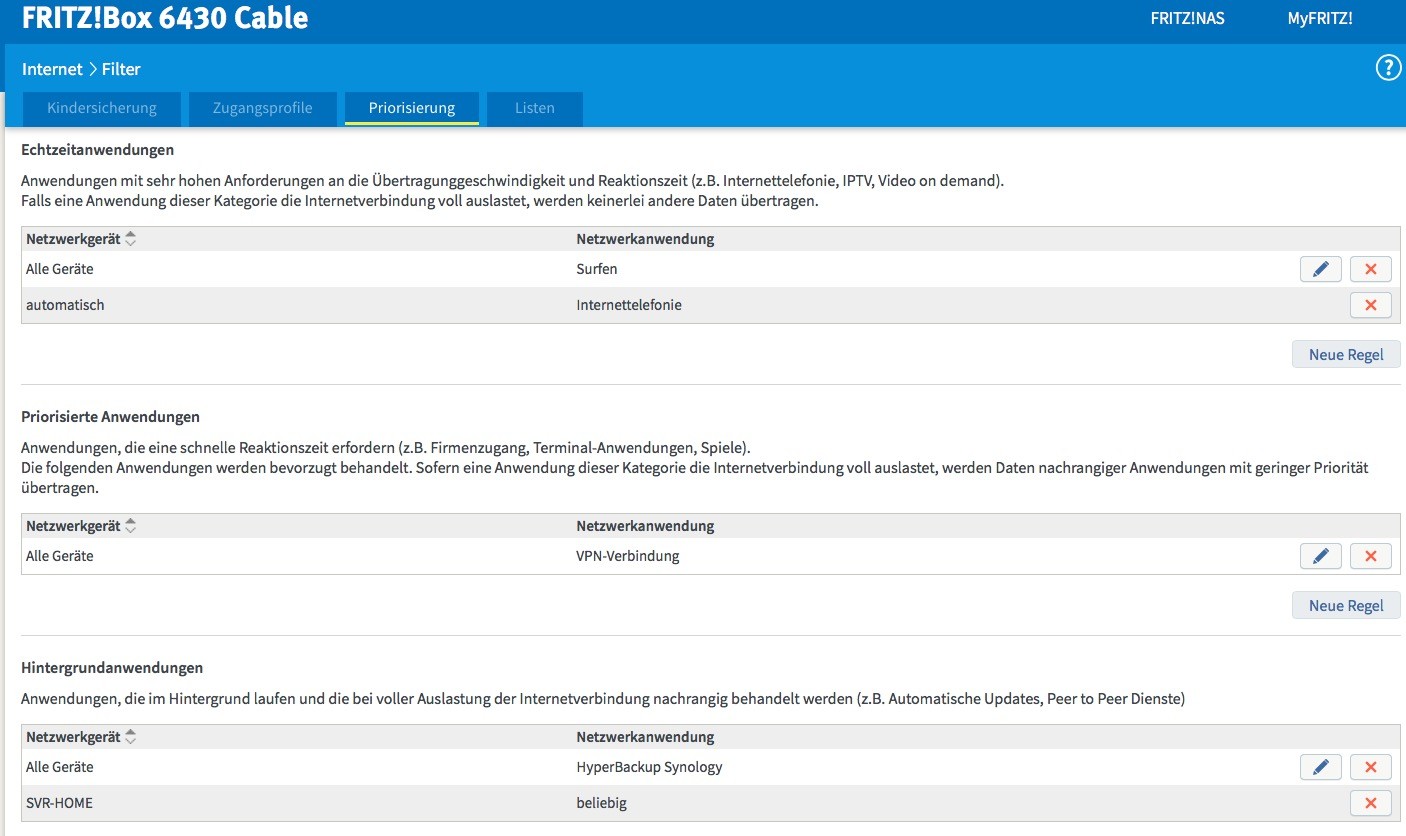Select the Priorisierung tab

[x=412, y=108]
